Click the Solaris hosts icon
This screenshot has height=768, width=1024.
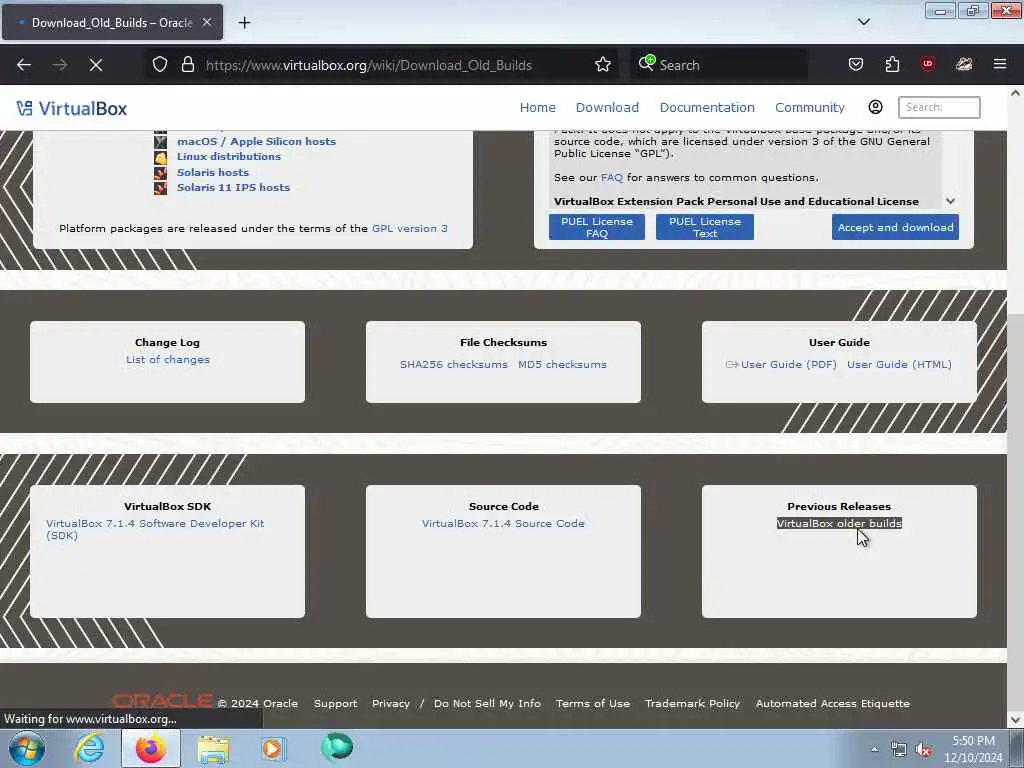point(160,173)
